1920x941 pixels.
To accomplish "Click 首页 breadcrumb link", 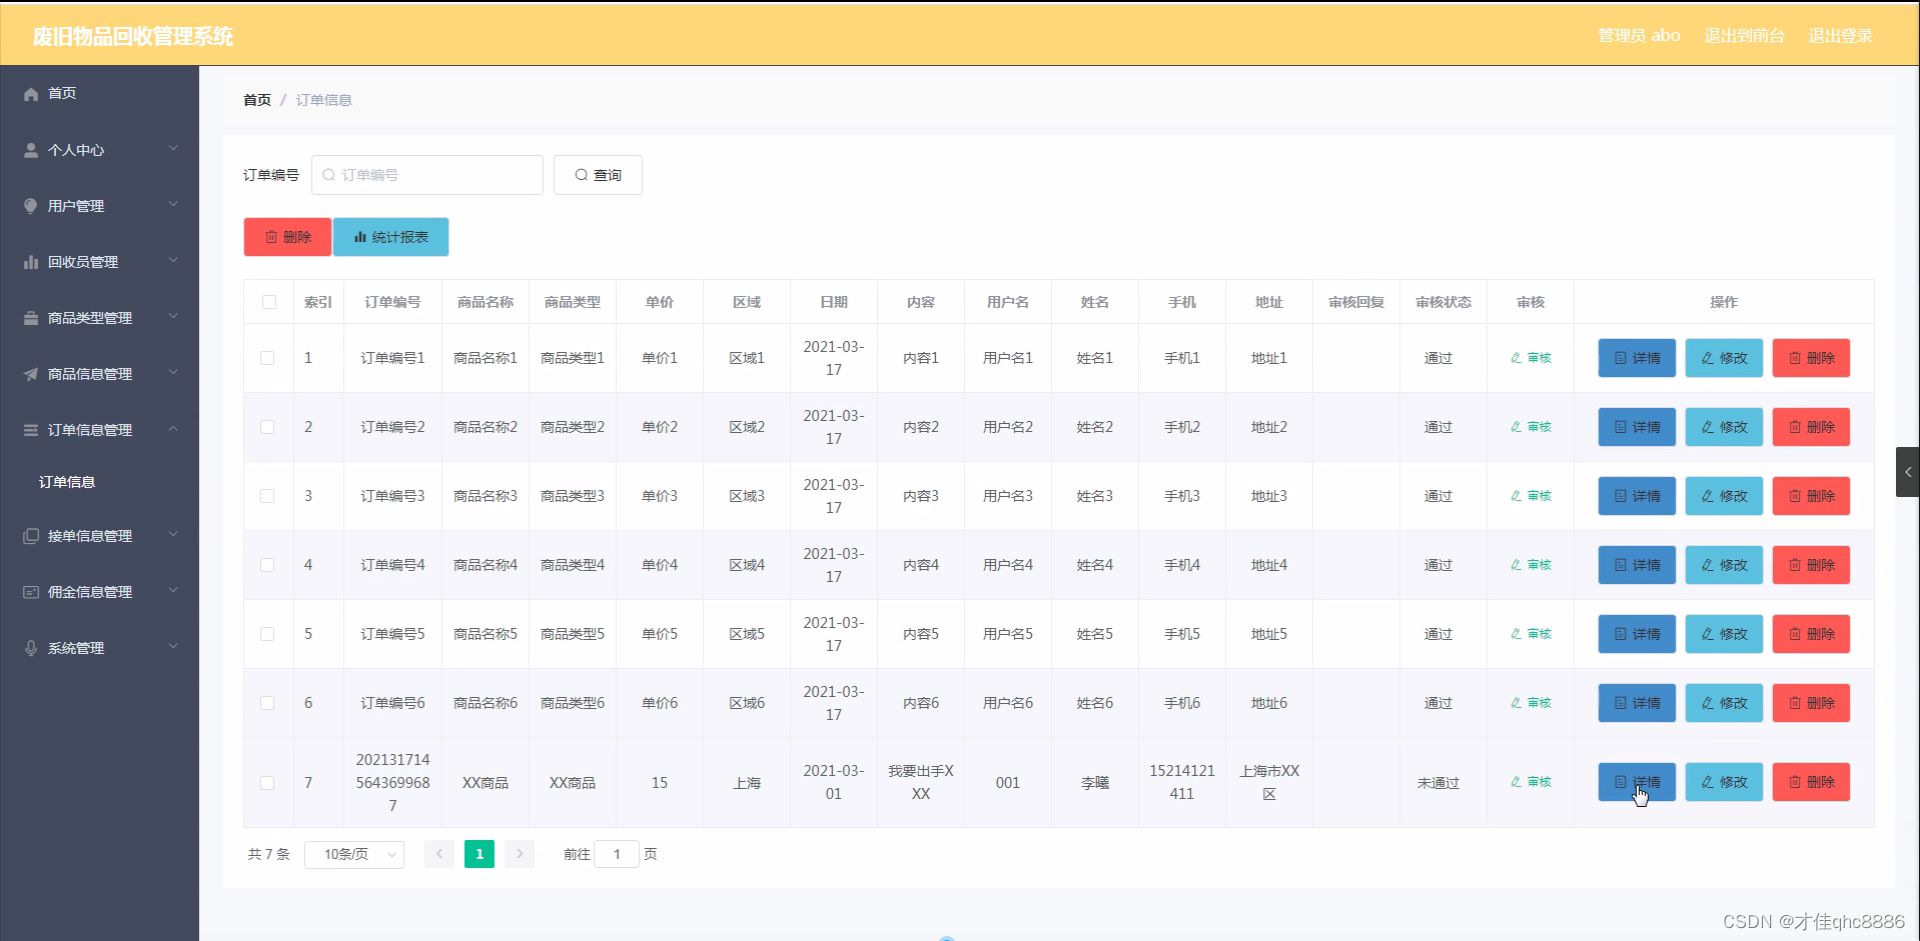I will (257, 100).
